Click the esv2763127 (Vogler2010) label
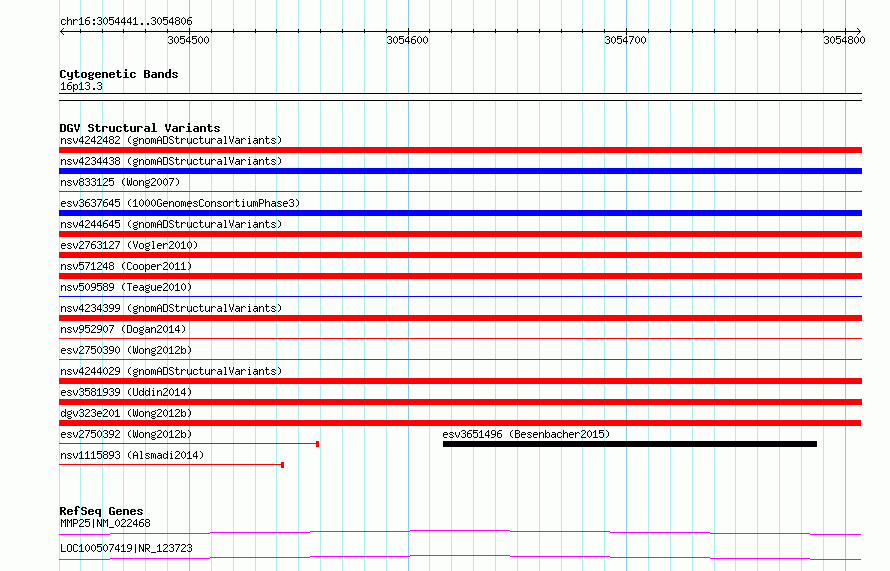The image size is (890, 571). point(129,245)
